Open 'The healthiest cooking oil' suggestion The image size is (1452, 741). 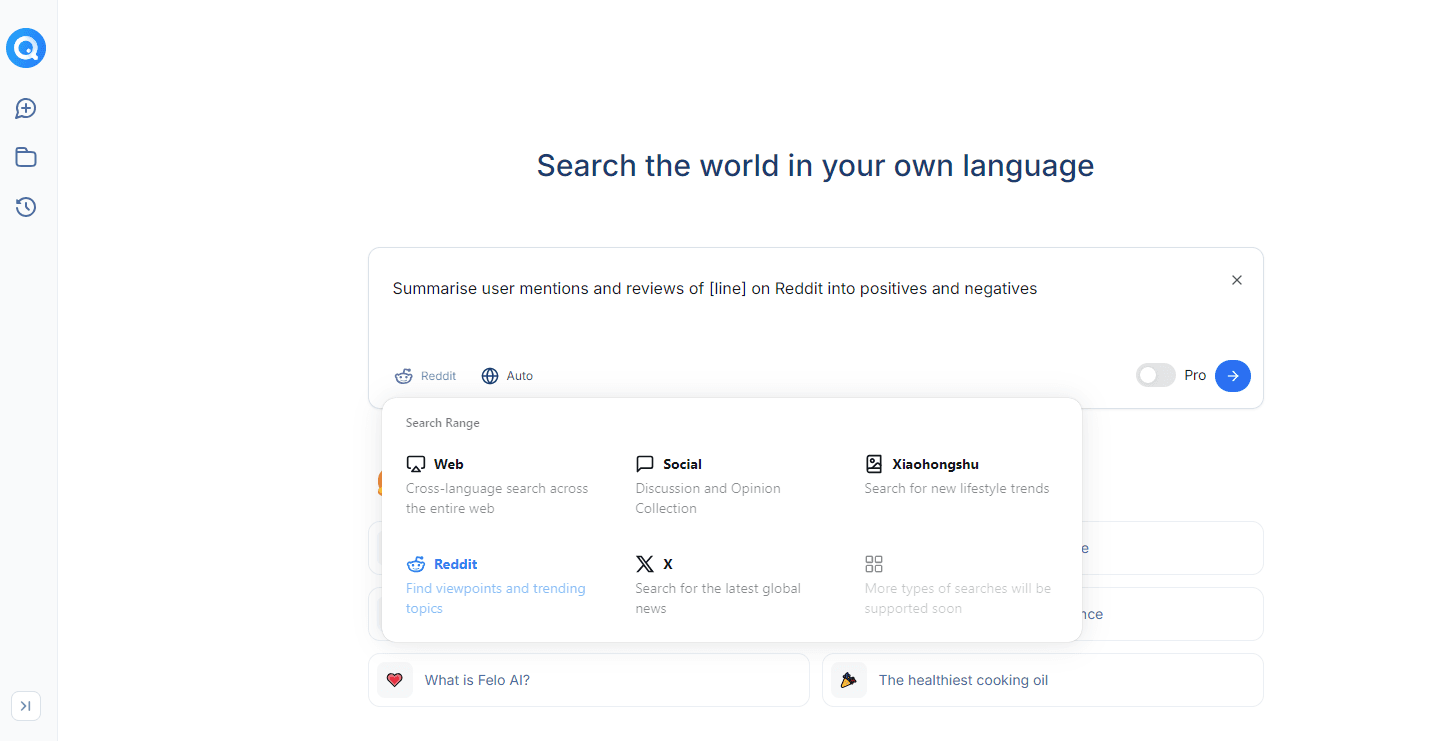coord(1042,680)
